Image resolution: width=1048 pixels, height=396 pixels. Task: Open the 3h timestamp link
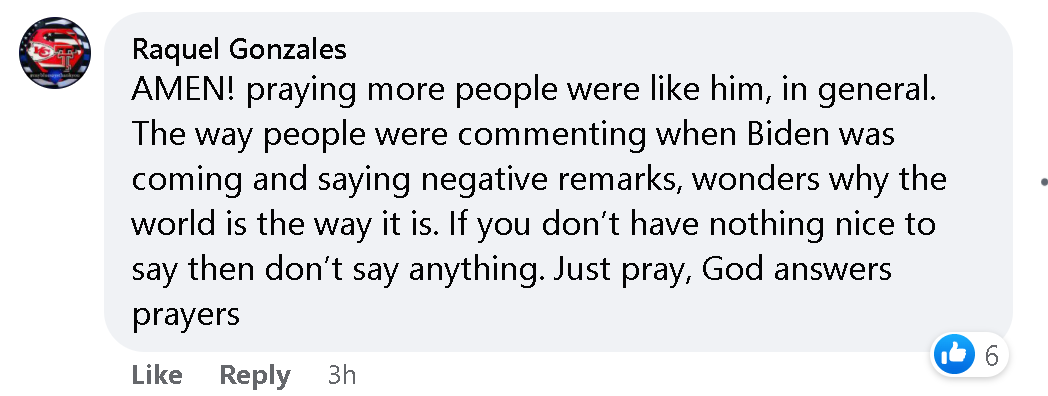342,375
